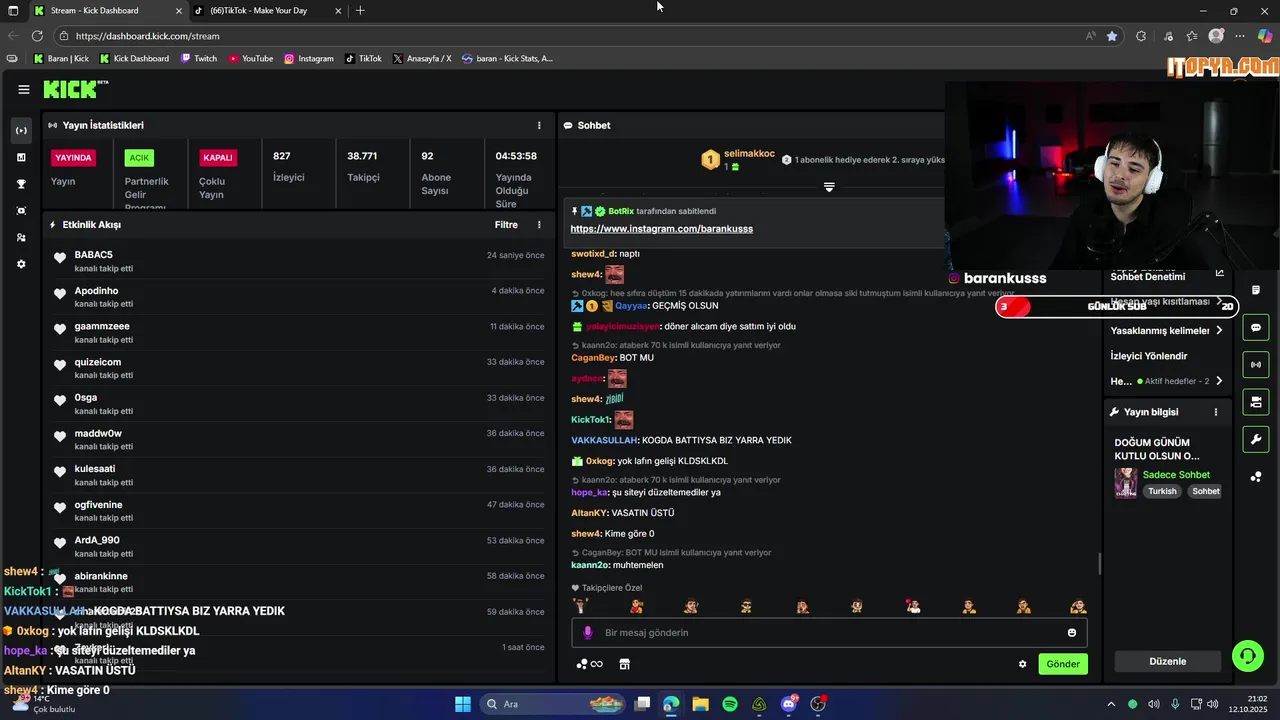The width and height of the screenshot is (1280, 720).
Task: Open Yayın bilgisi three-dot menu
Action: (x=1216, y=412)
